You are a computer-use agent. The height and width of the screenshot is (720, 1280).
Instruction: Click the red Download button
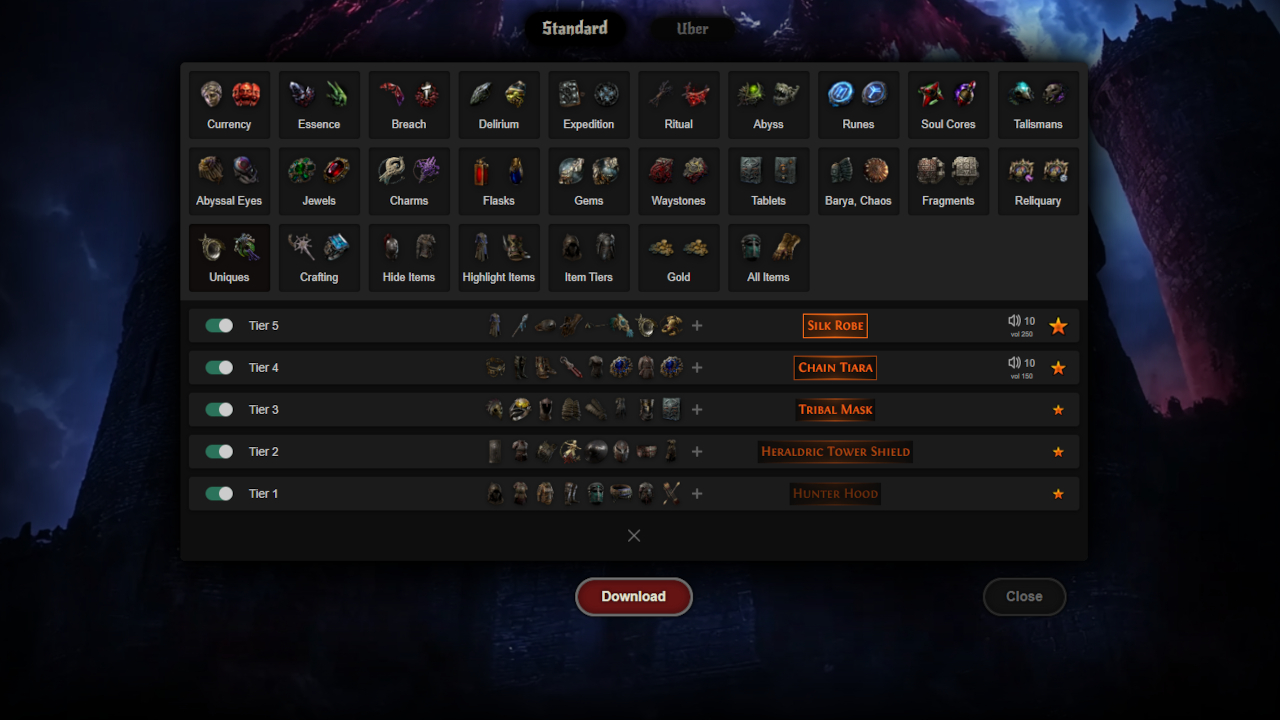[634, 596]
